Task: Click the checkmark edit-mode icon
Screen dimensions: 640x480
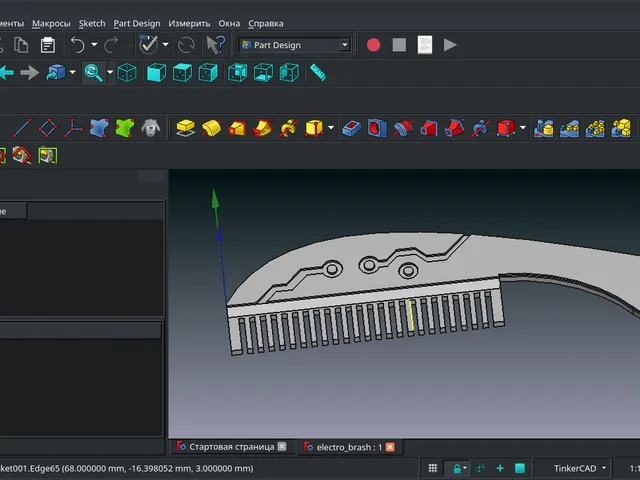Action: point(149,44)
